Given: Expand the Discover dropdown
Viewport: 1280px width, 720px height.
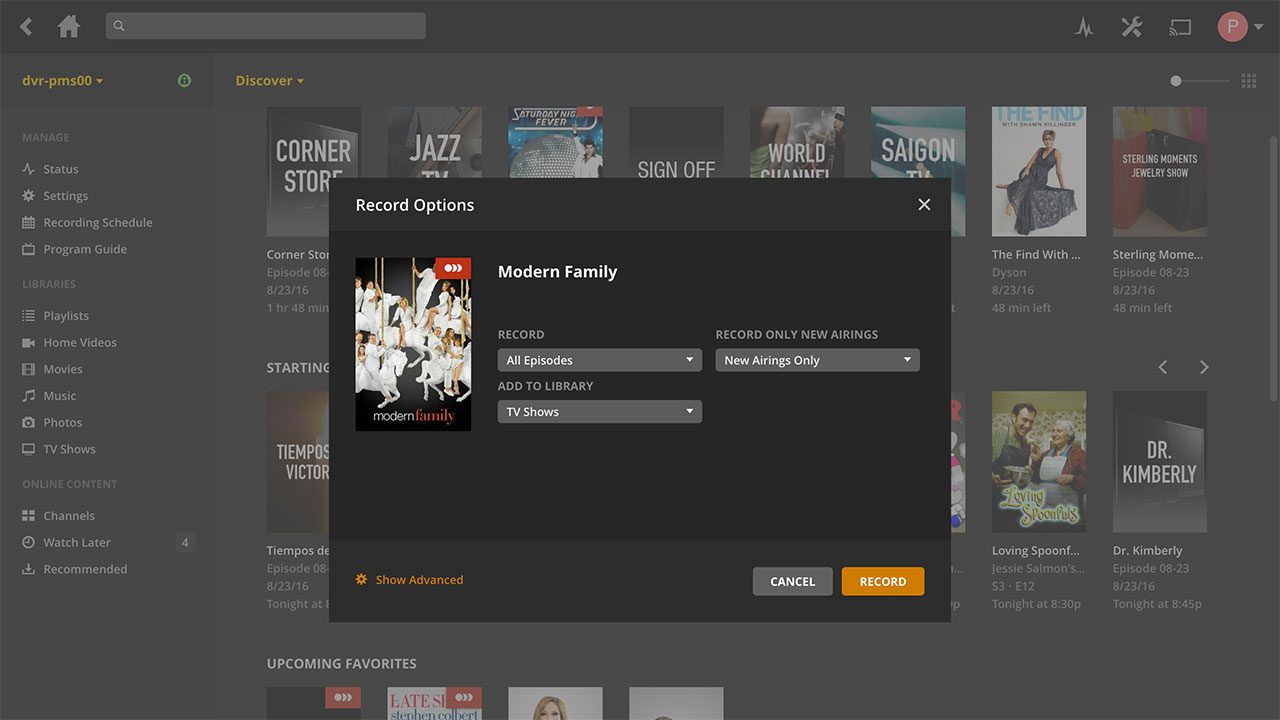Looking at the screenshot, I should click(x=270, y=81).
